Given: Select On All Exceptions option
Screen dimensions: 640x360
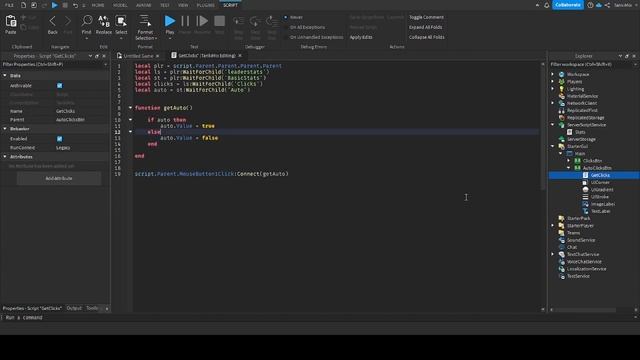Looking at the screenshot, I should 307,27.
